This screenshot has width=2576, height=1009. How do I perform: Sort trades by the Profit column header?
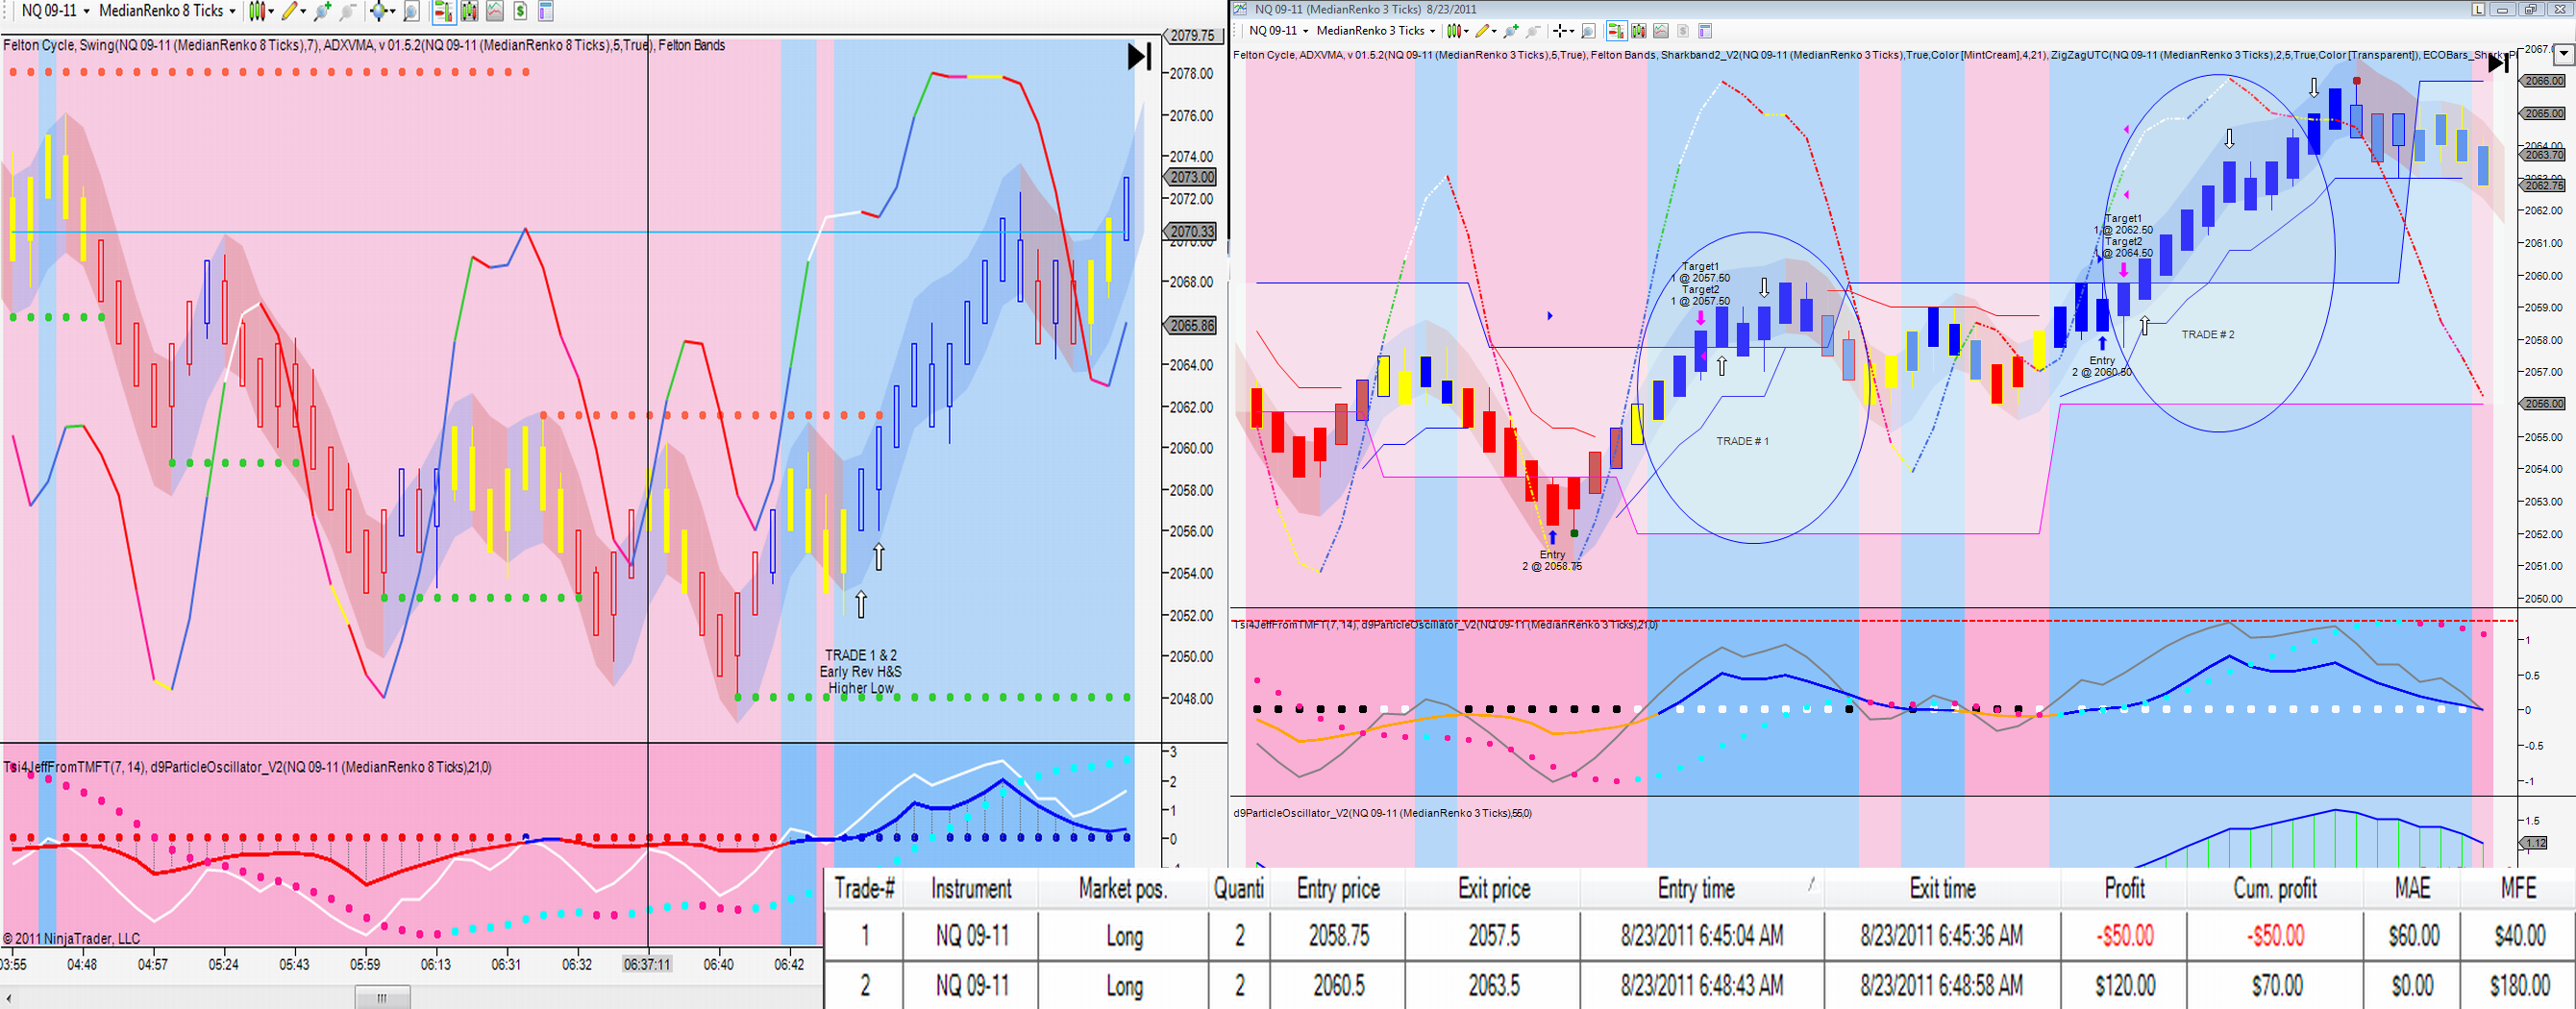pos(2124,889)
